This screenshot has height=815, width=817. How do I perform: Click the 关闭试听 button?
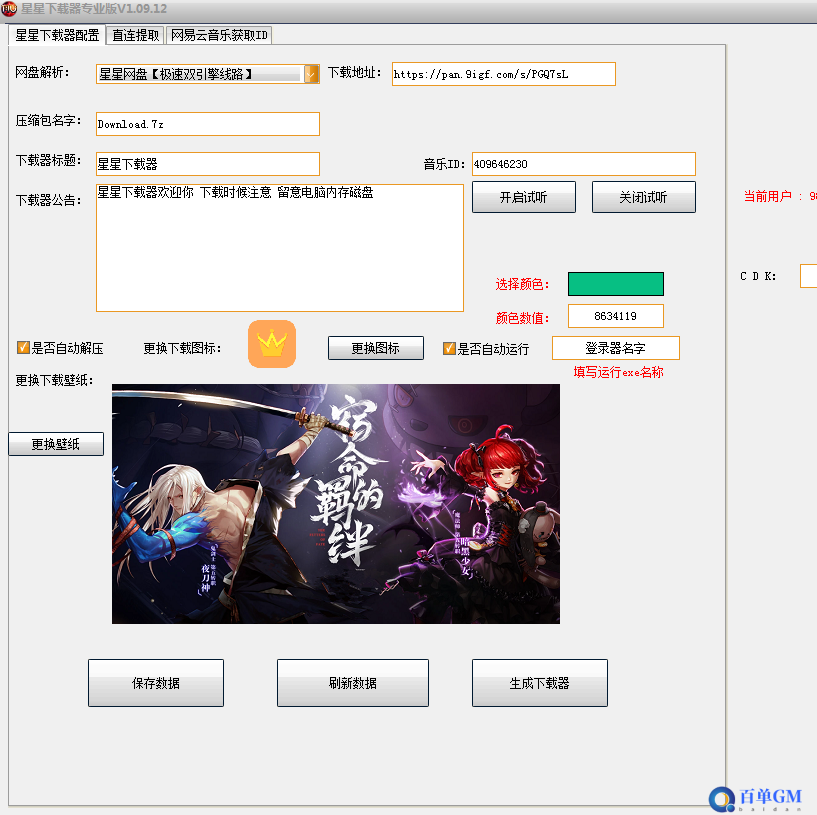(x=643, y=197)
